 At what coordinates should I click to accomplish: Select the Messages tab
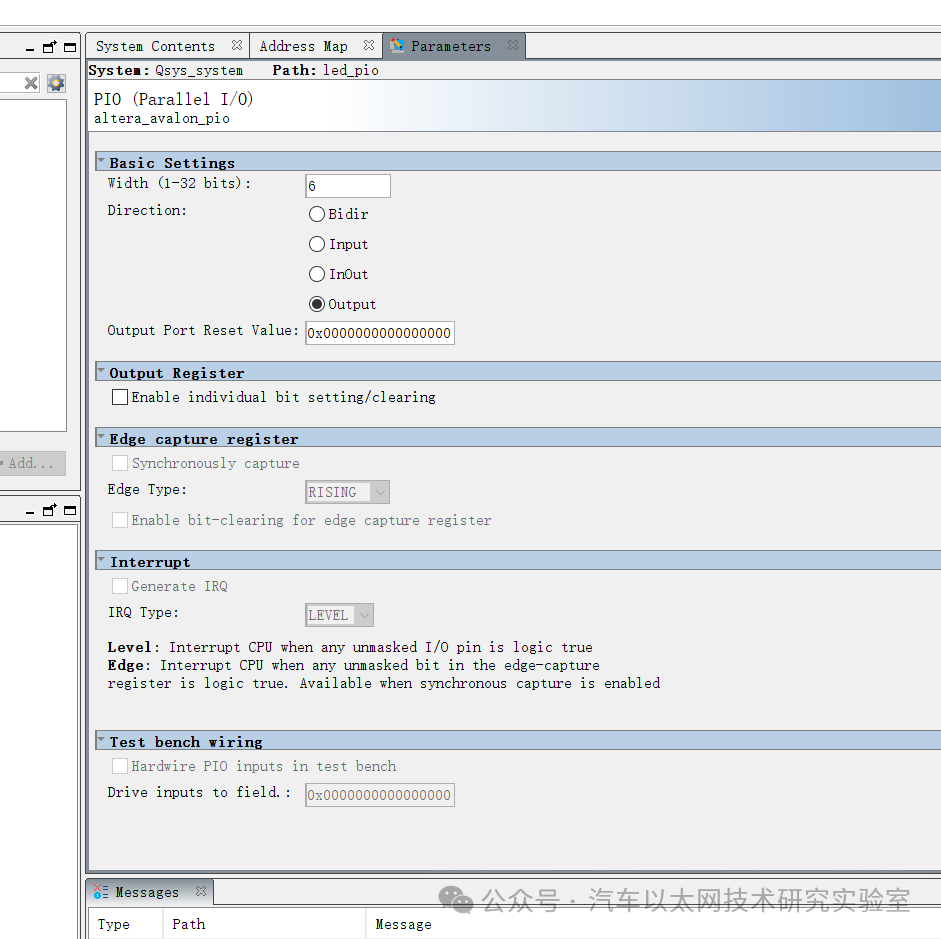147,892
